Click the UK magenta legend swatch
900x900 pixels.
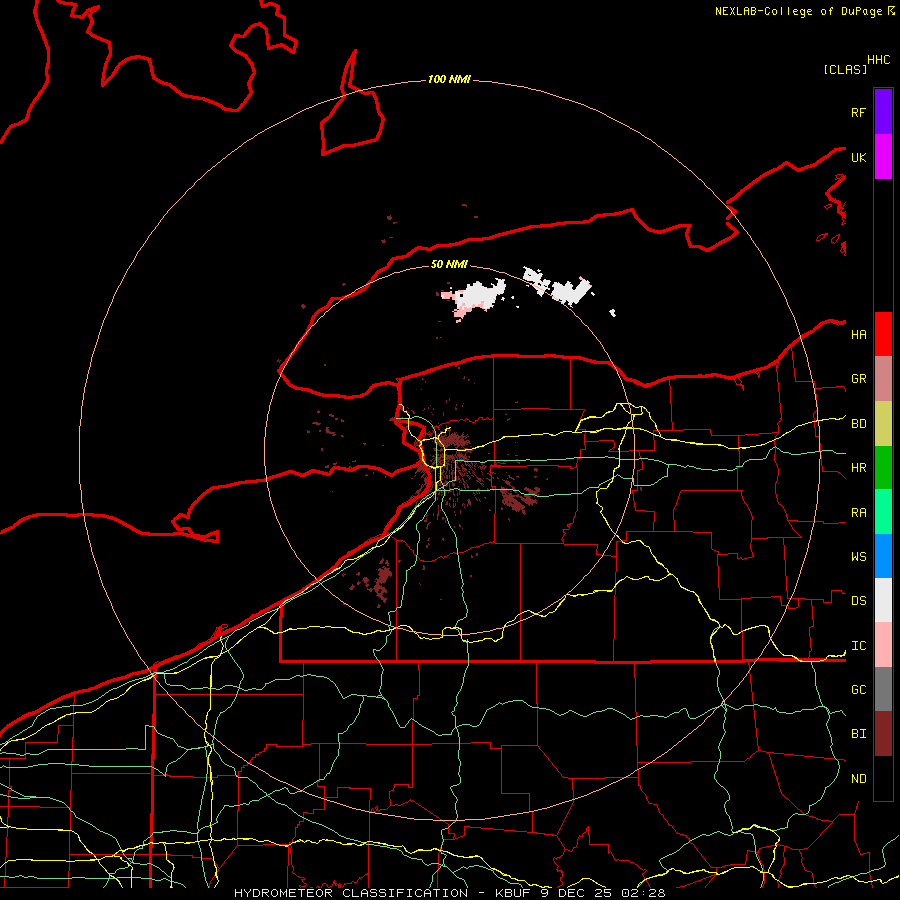click(x=883, y=157)
